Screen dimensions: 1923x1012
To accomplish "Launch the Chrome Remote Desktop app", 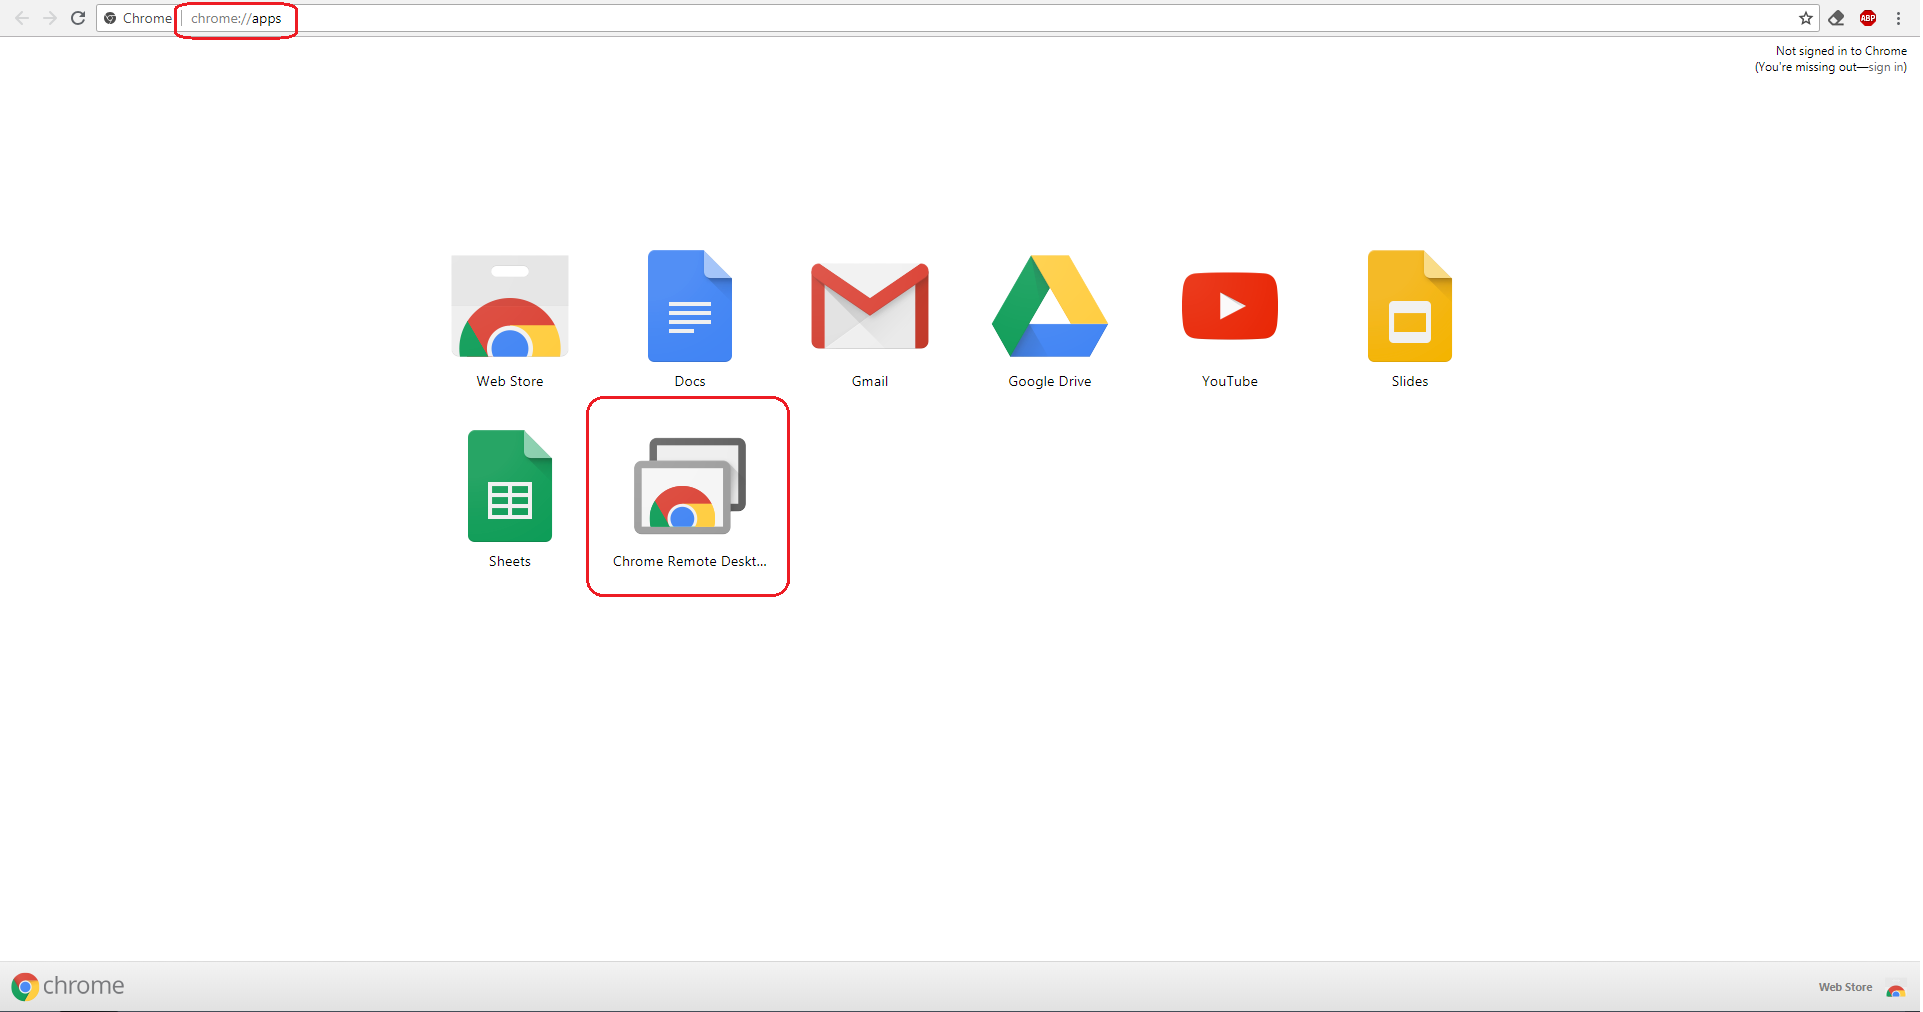I will pyautogui.click(x=687, y=486).
